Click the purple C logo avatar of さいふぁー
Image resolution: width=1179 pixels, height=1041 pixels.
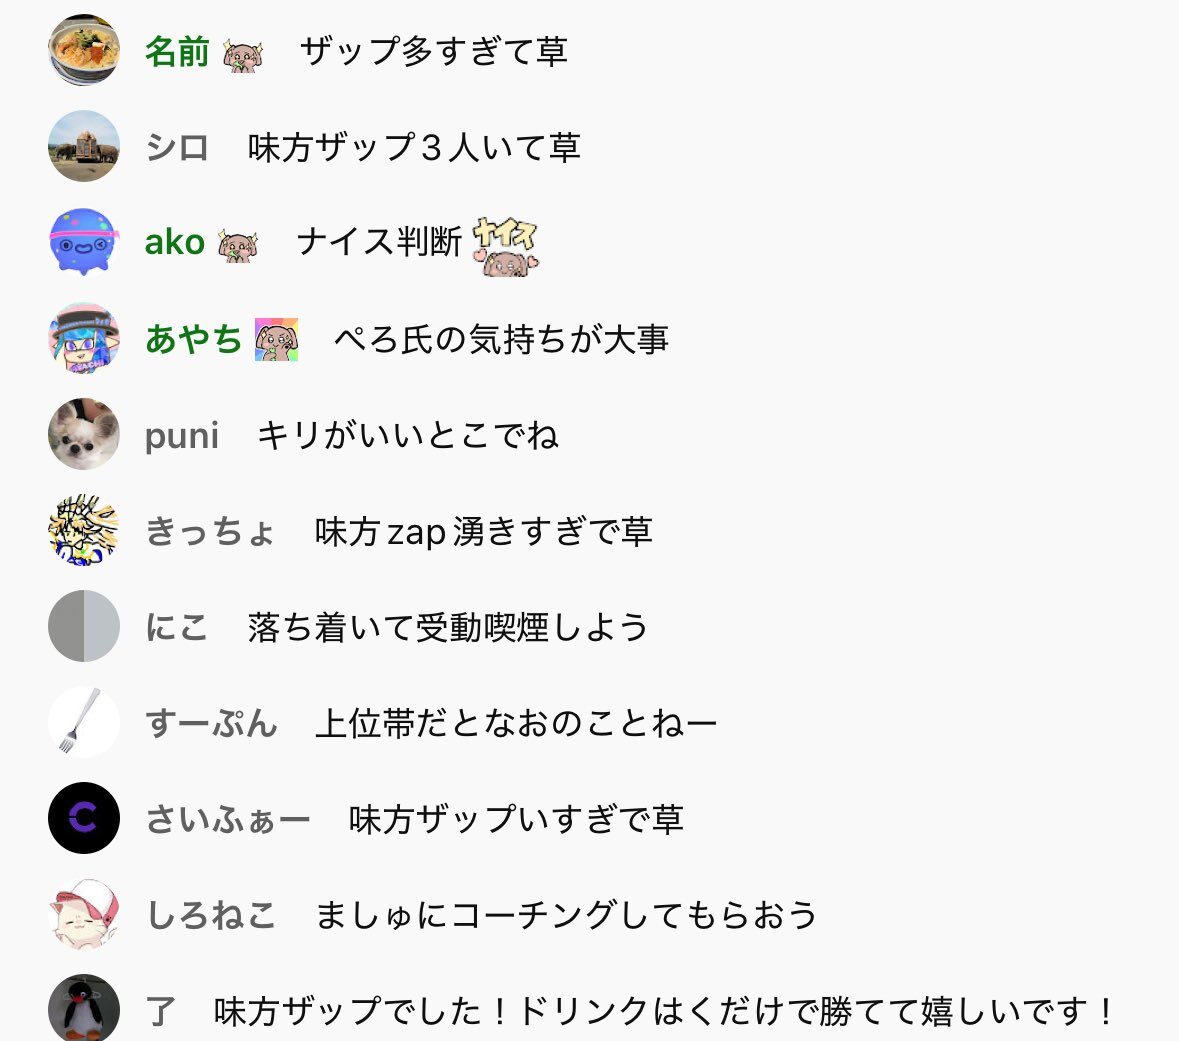[x=83, y=818]
